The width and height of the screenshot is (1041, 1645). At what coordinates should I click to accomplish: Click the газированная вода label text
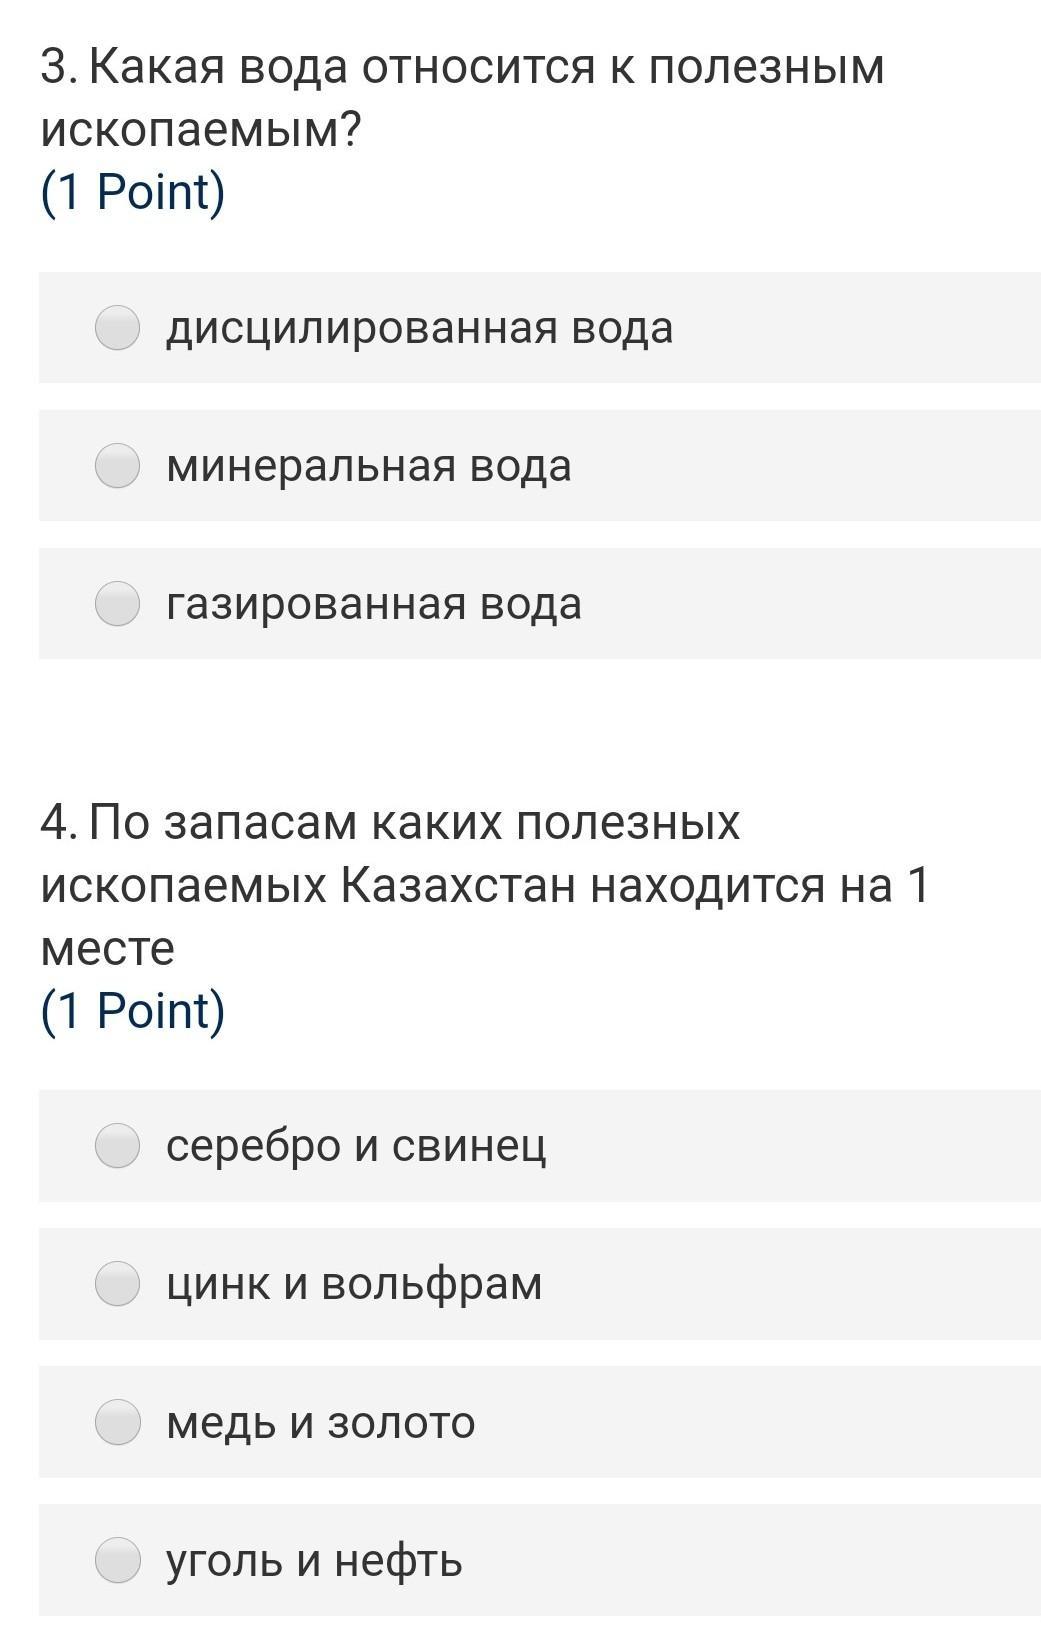[x=373, y=604]
